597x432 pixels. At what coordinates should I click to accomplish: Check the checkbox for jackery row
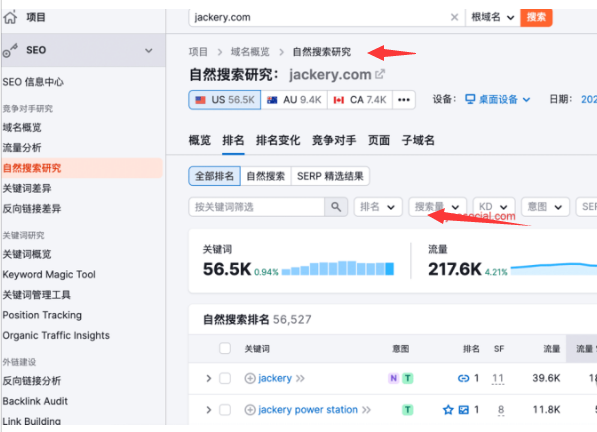pyautogui.click(x=225, y=378)
